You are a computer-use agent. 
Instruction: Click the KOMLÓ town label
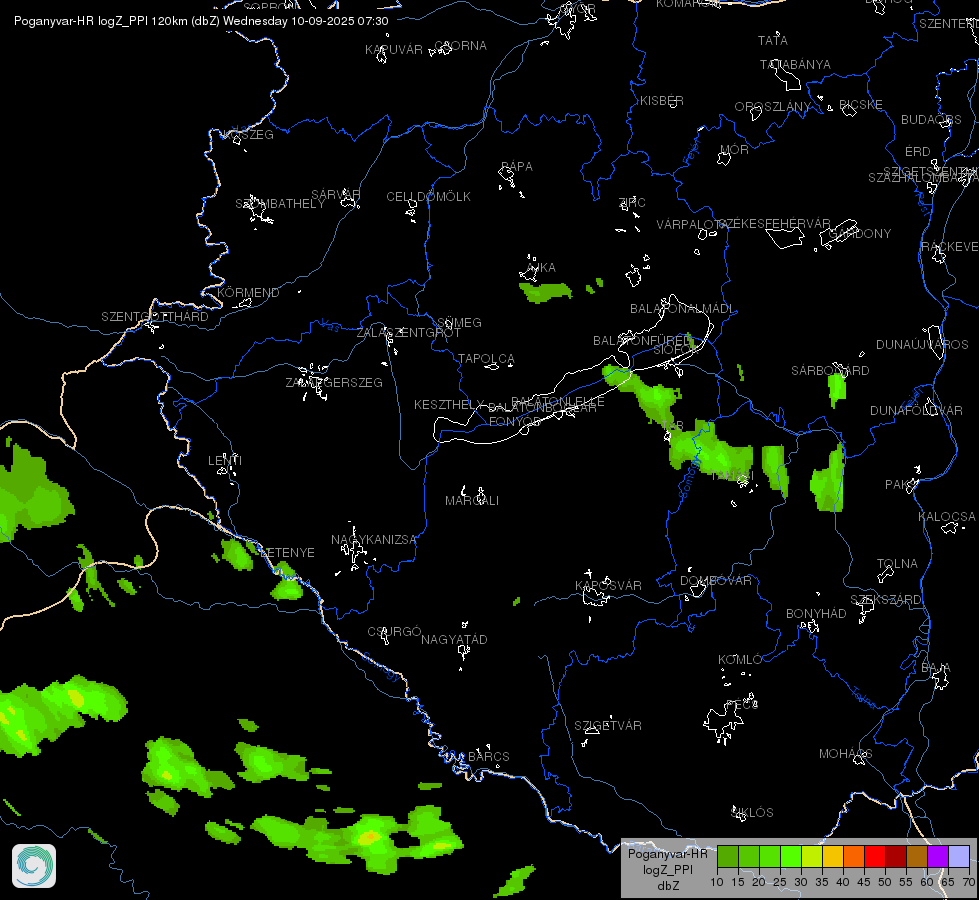[740, 660]
